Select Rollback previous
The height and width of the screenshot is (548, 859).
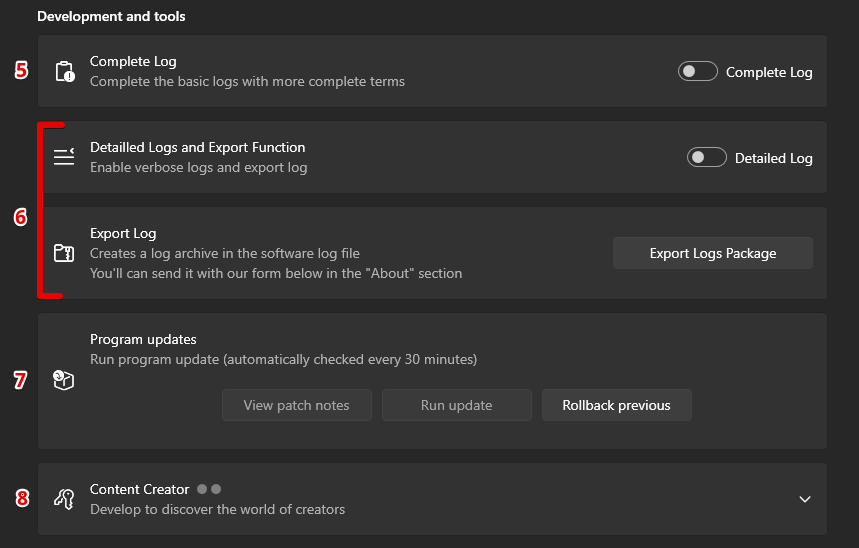616,405
